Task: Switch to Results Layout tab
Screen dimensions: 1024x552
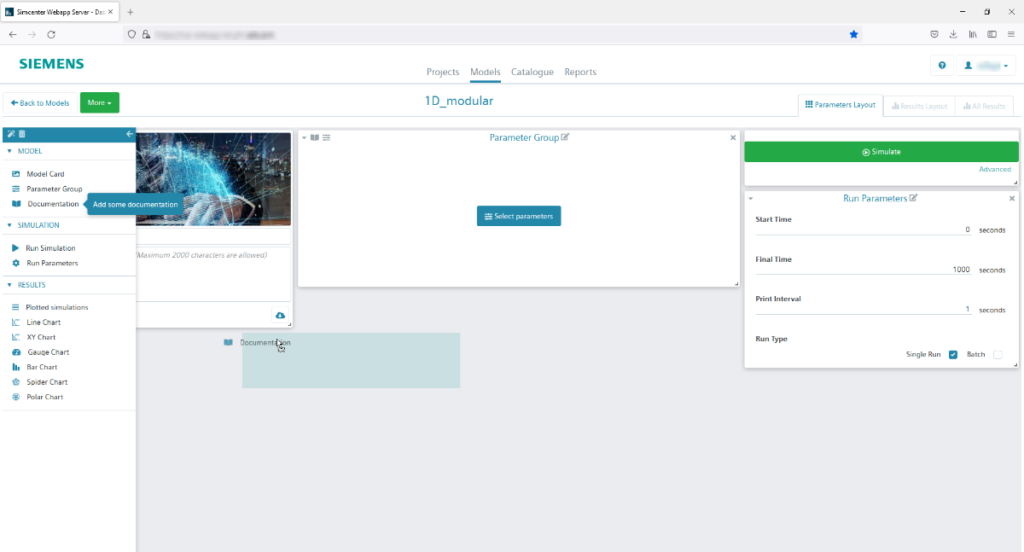Action: tap(920, 106)
